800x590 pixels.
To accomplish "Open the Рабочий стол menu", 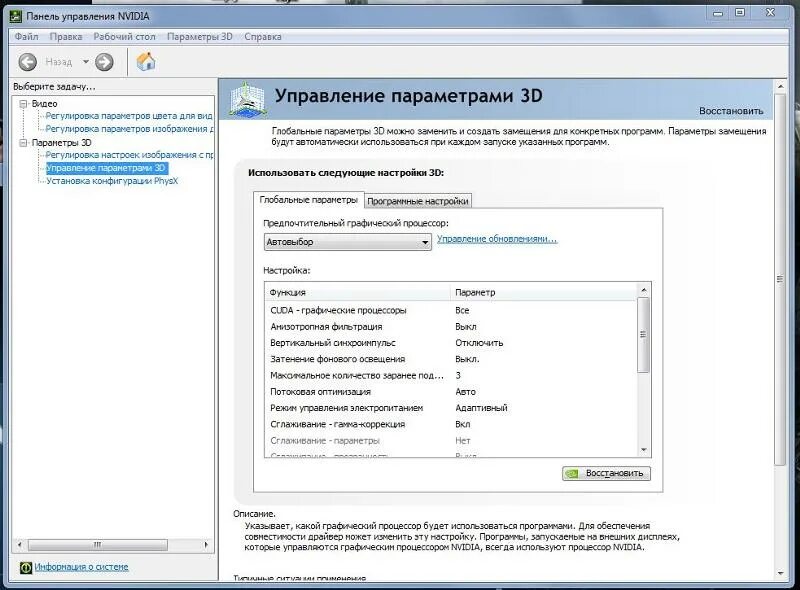I will click(124, 37).
